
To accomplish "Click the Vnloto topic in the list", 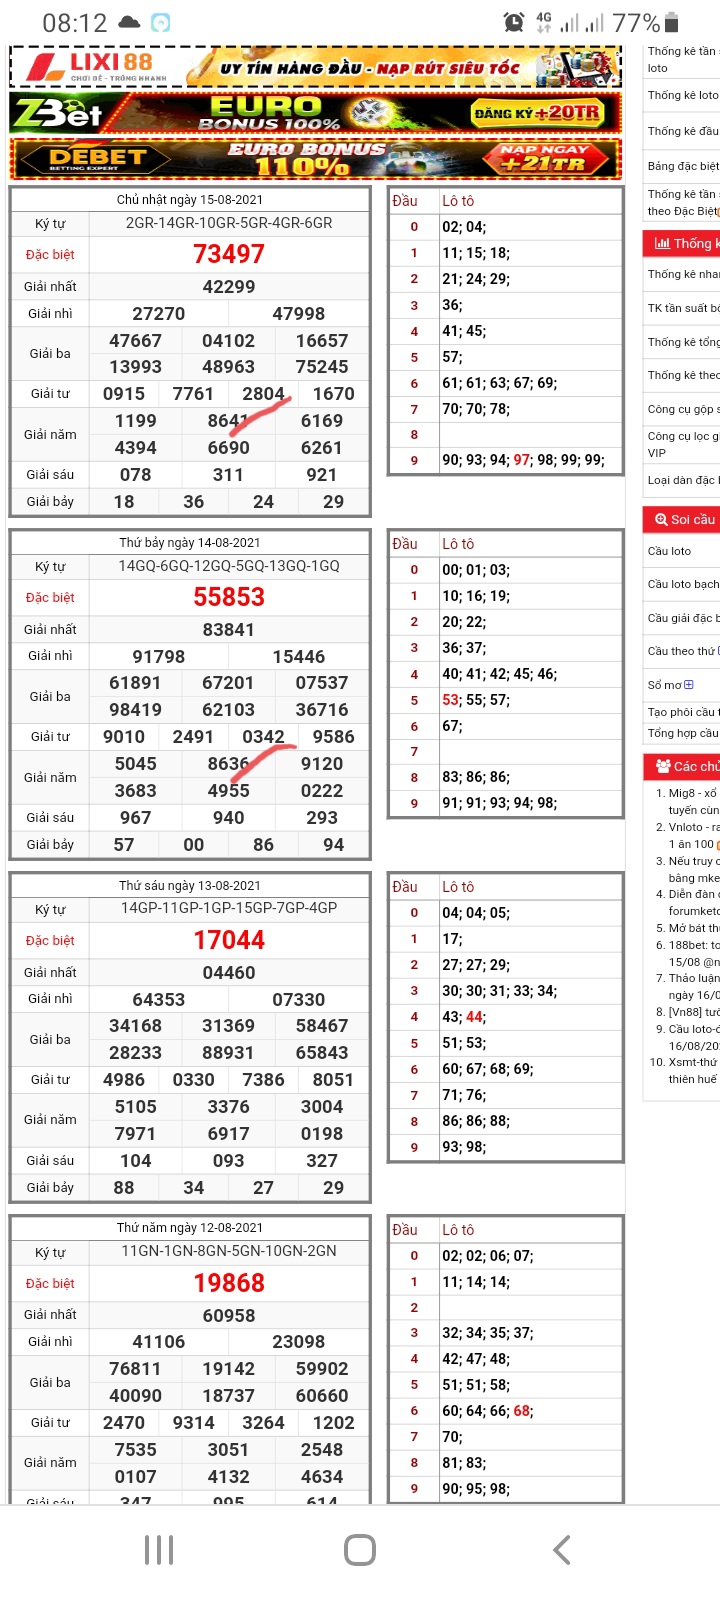I will tap(692, 827).
